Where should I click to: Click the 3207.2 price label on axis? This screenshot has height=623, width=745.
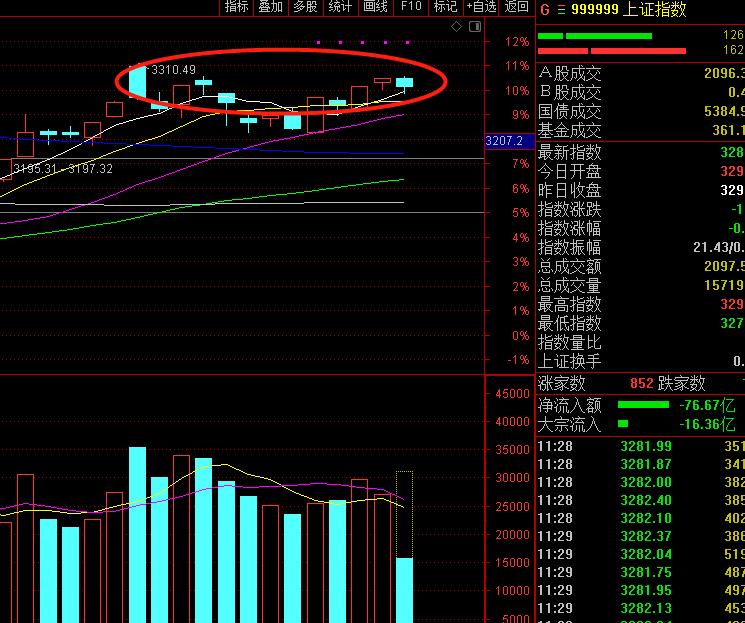(504, 142)
